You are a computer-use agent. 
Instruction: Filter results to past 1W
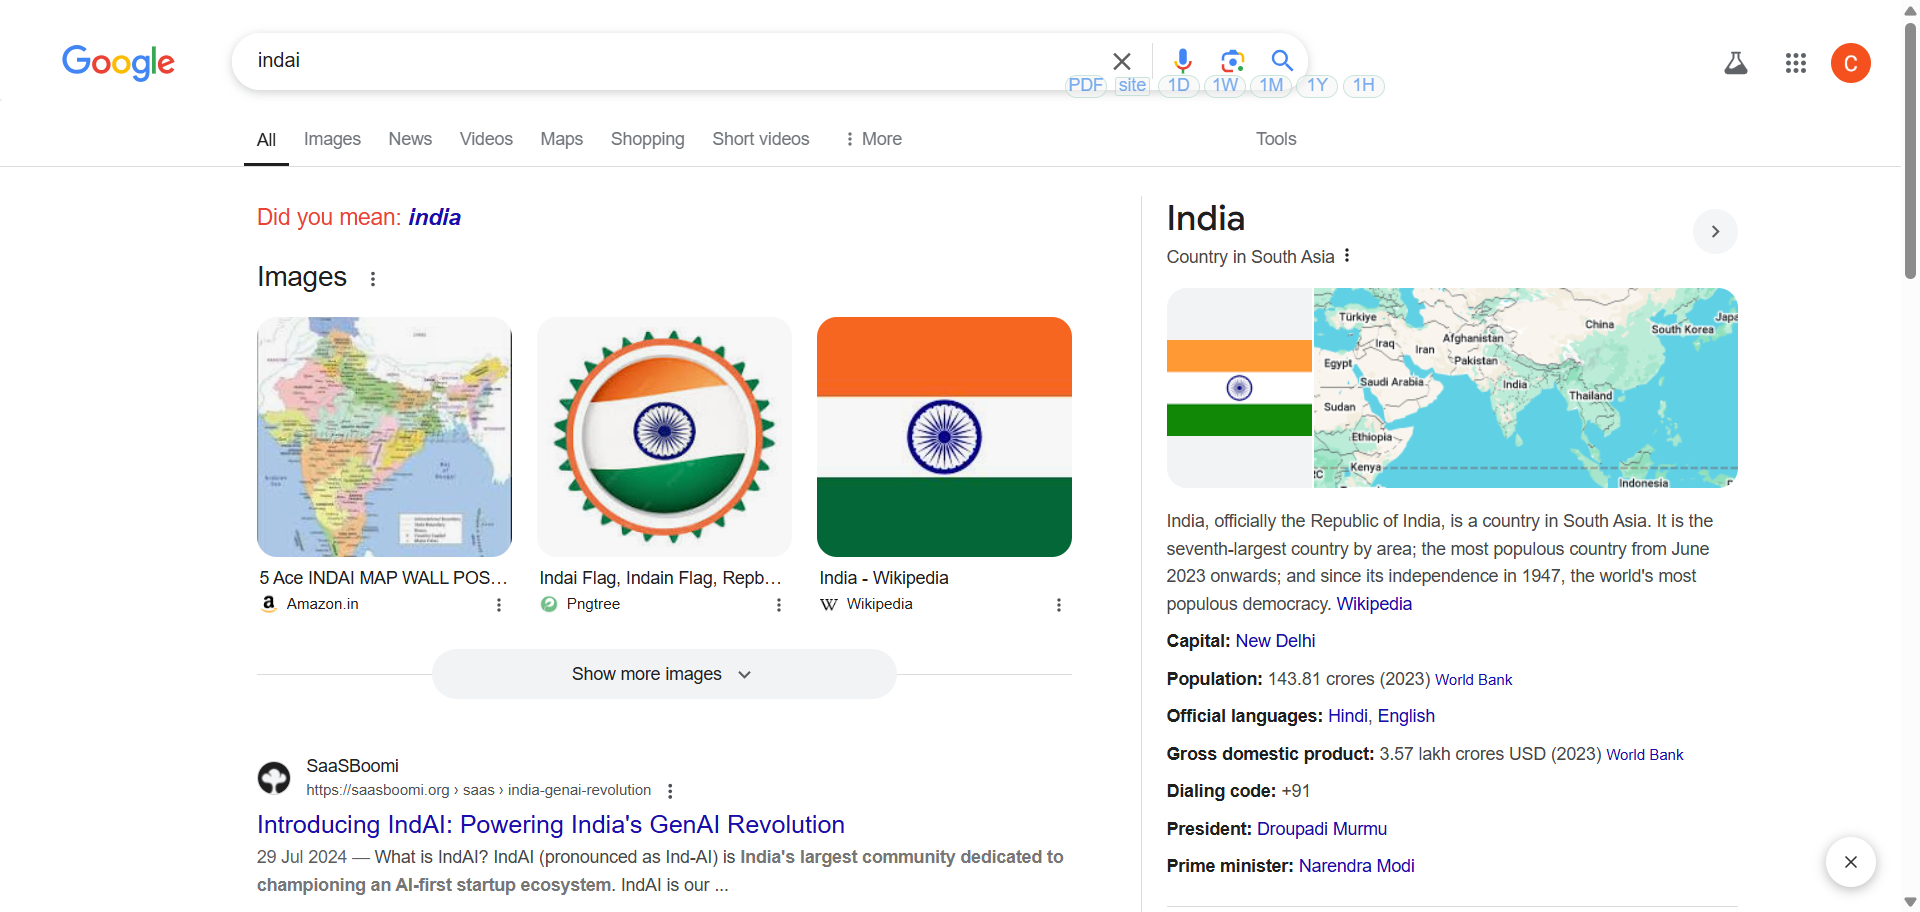tap(1225, 85)
